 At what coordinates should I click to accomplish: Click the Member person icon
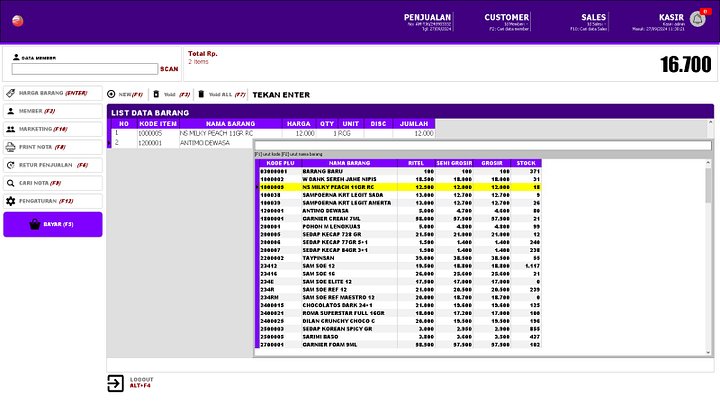[11, 111]
